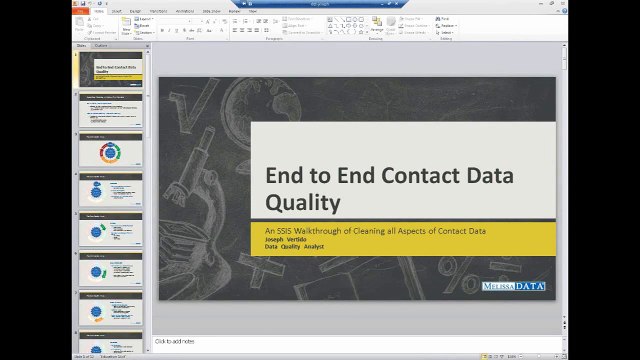The image size is (640, 360).
Task: Select slide 2 thumbnail
Action: click(111, 110)
